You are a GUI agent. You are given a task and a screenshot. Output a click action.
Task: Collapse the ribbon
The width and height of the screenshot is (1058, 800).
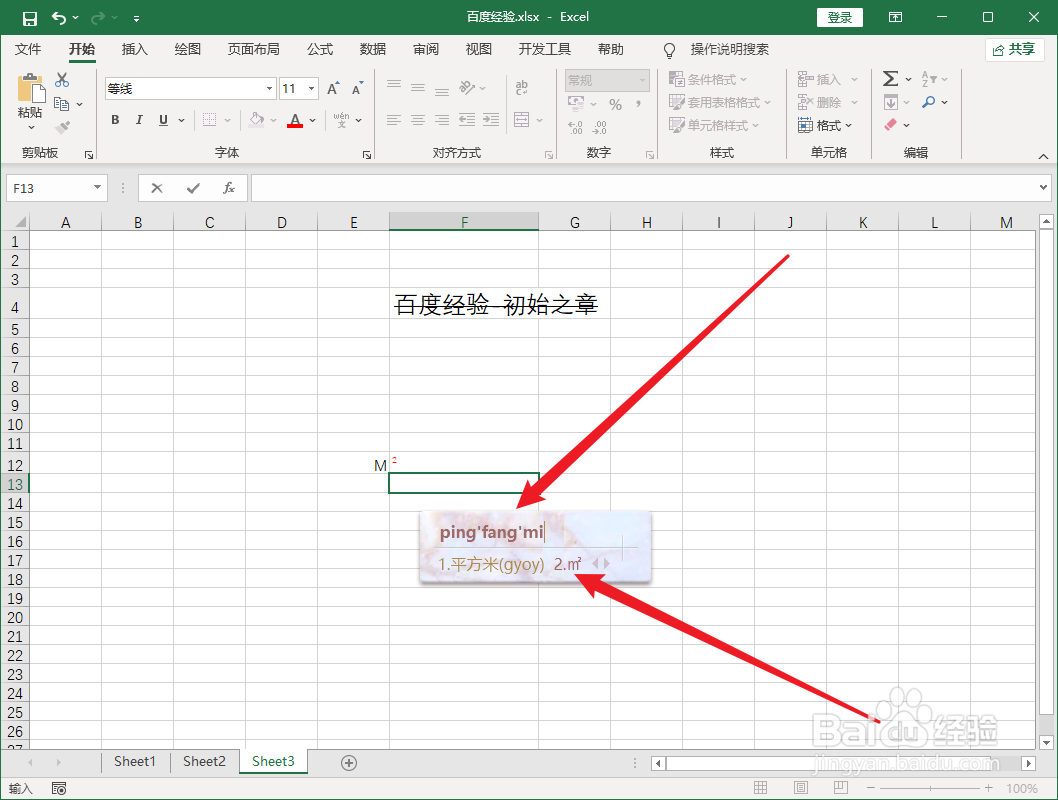coord(1043,156)
